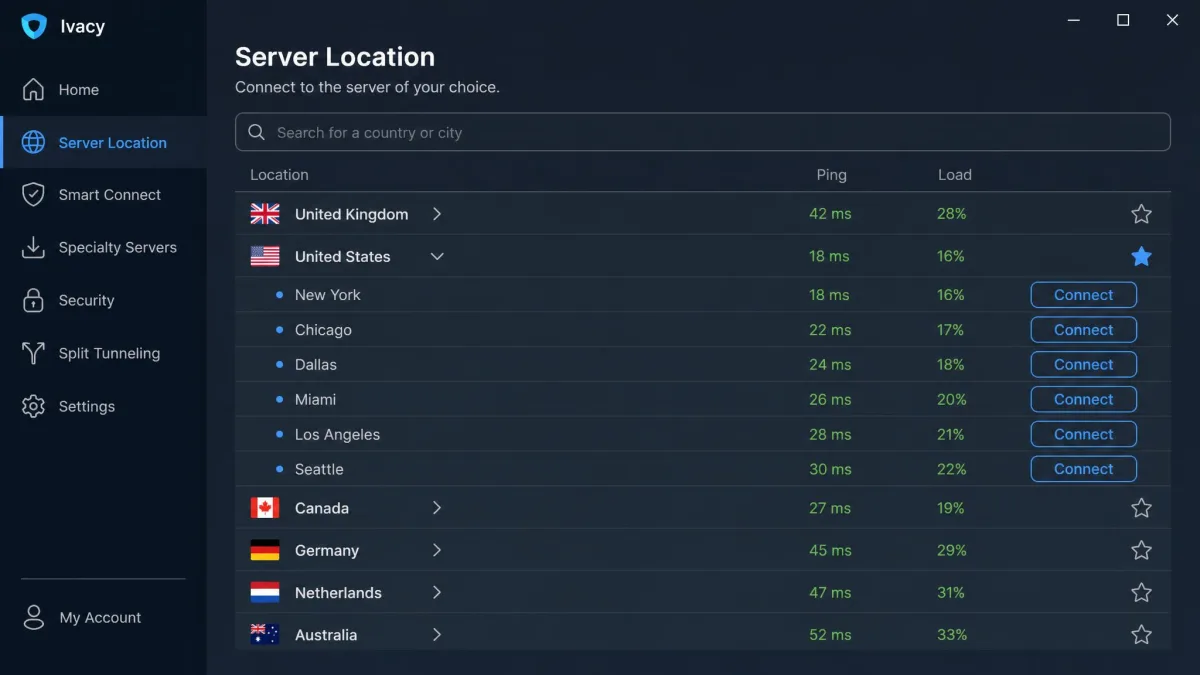Minimize the Ivacy window
1200x675 pixels.
point(1074,20)
